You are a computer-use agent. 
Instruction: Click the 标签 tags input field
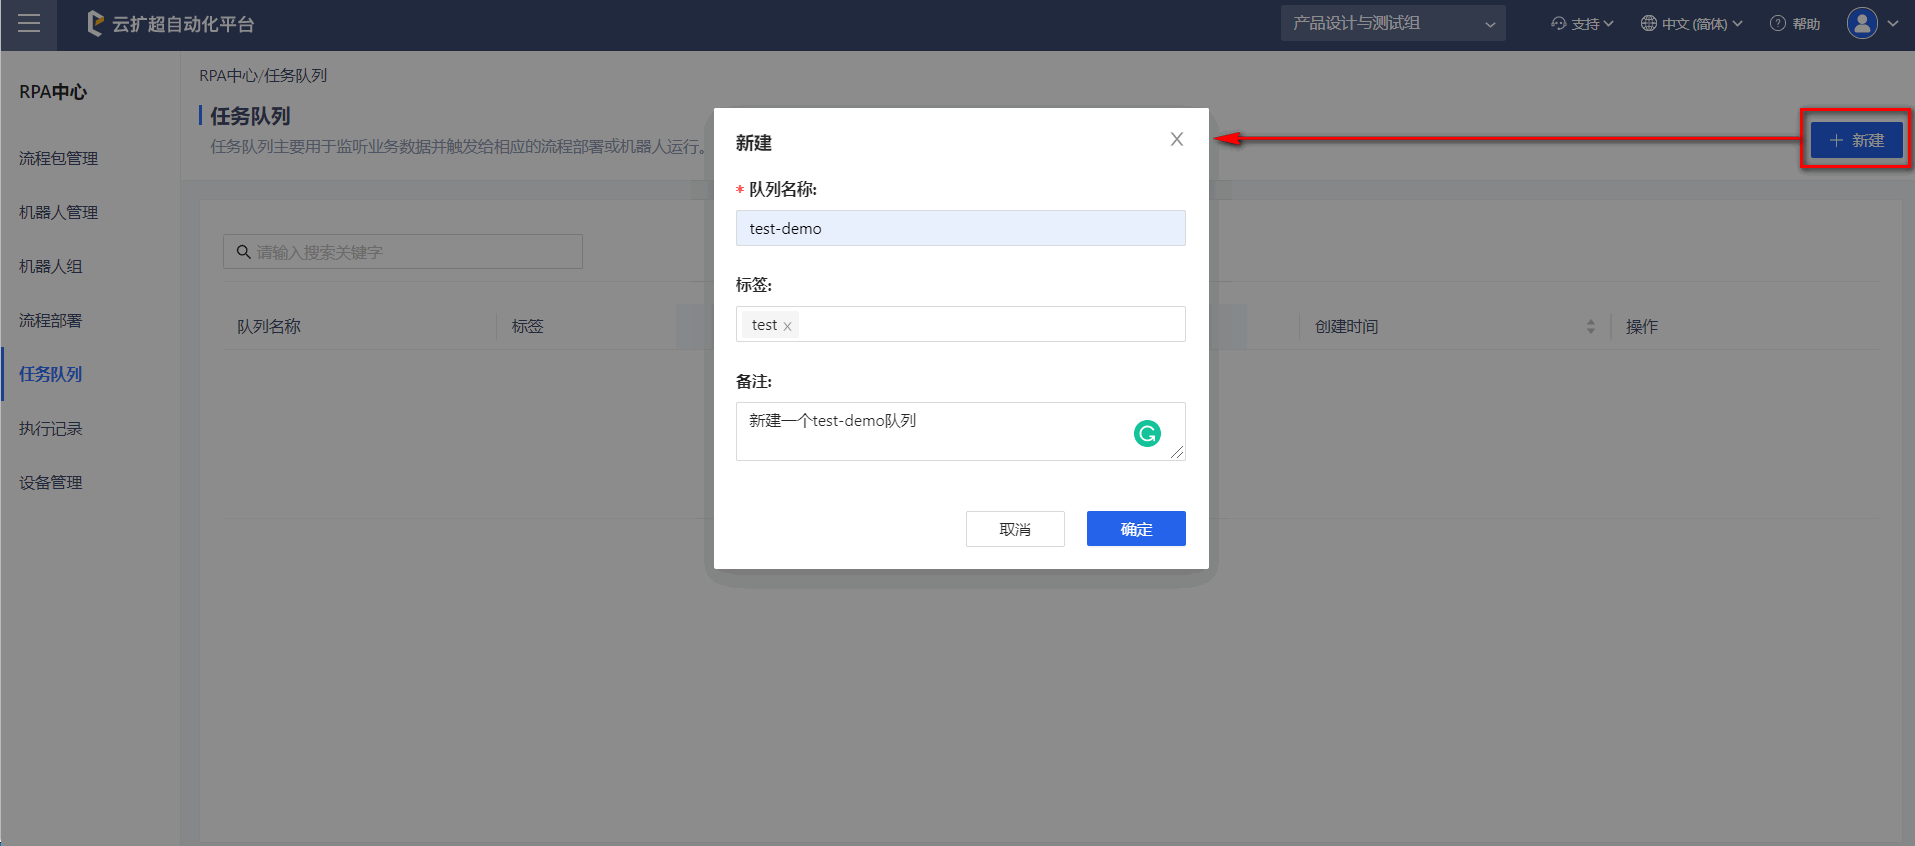[961, 324]
